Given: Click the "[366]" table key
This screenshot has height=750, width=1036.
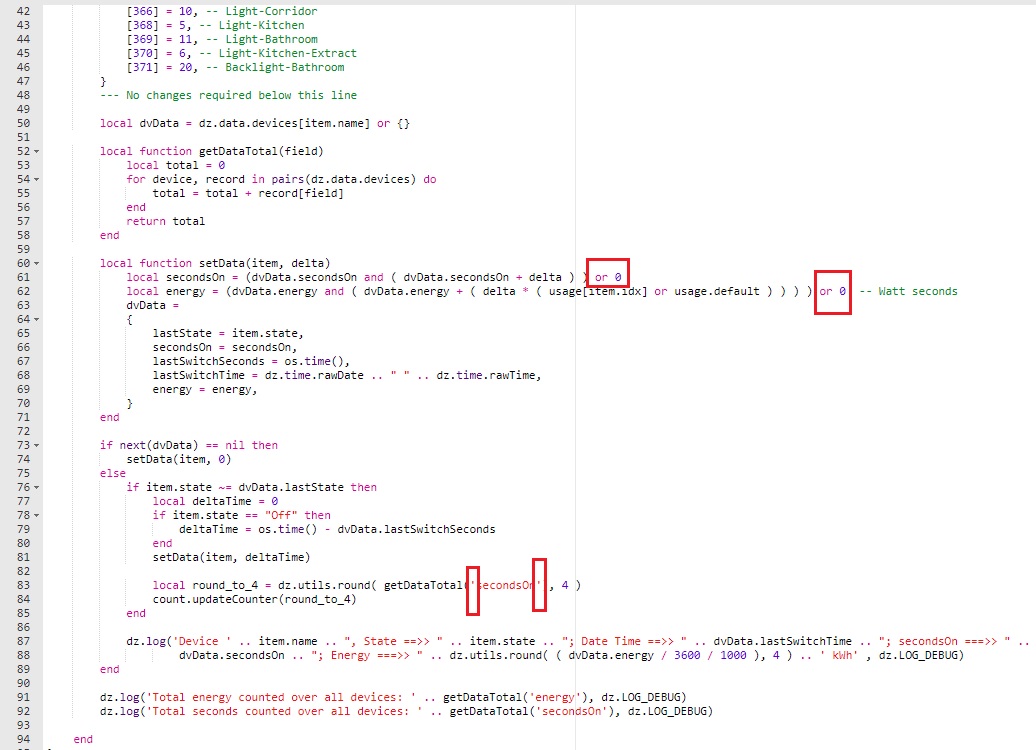Looking at the screenshot, I should coord(143,11).
